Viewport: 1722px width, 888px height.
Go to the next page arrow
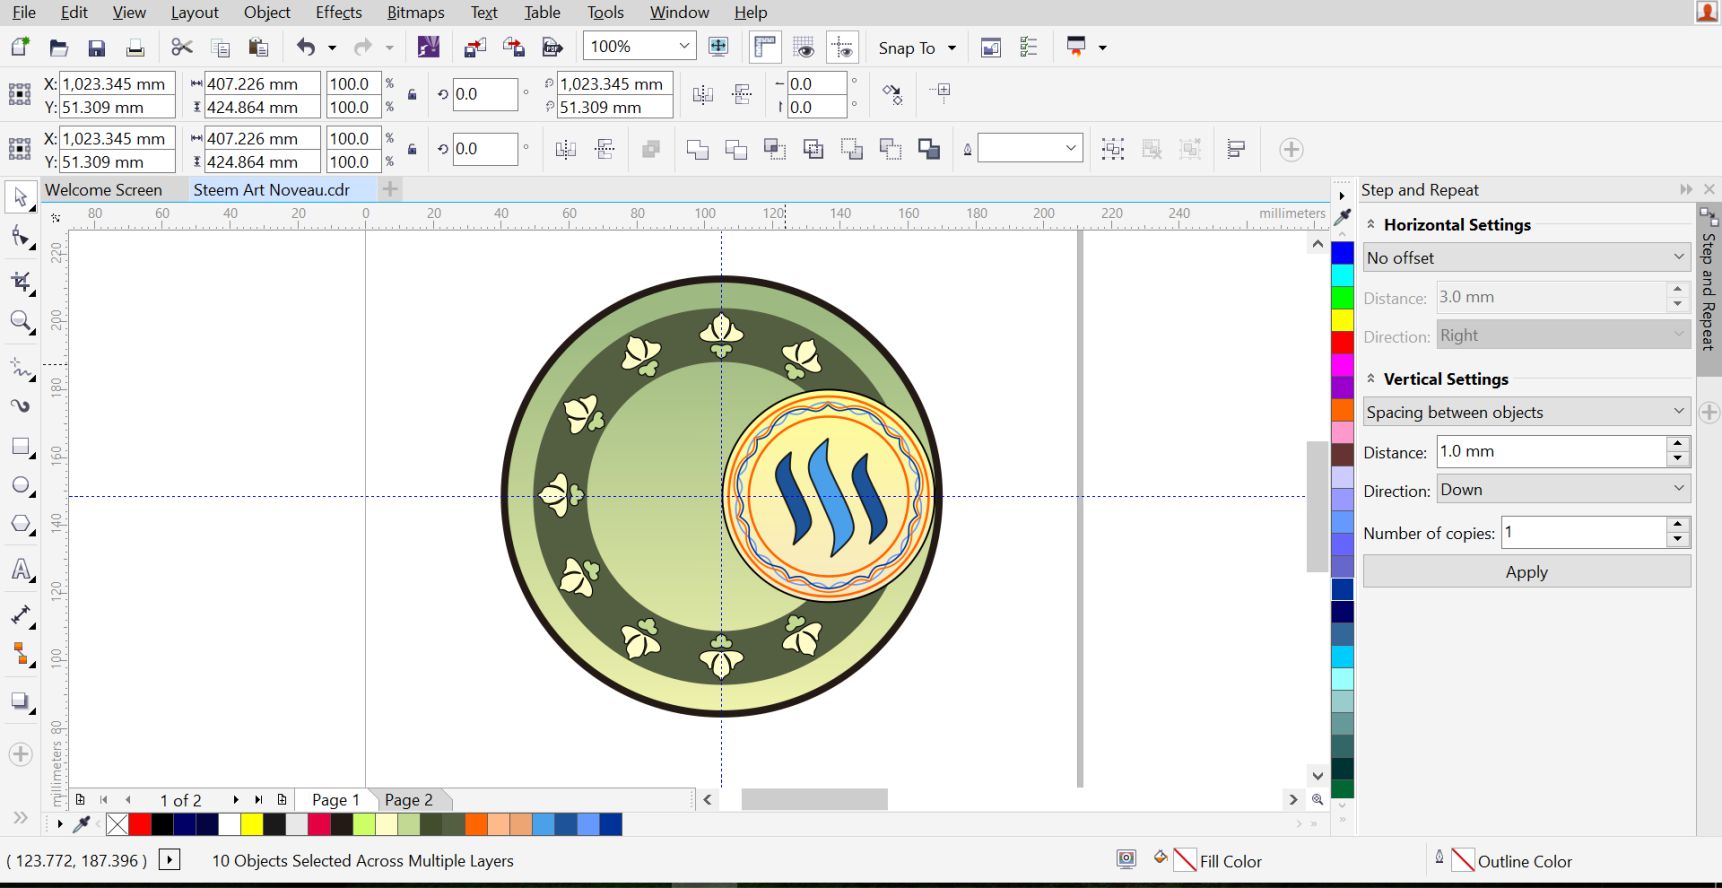click(x=236, y=800)
